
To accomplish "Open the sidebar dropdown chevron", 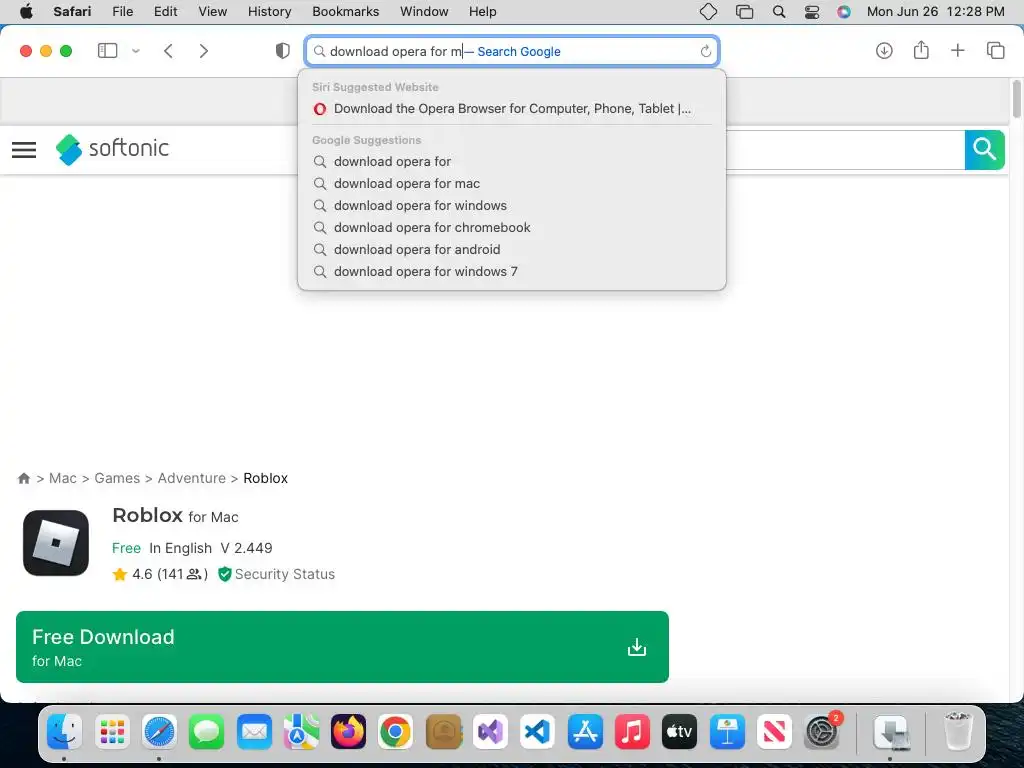I will coord(136,51).
